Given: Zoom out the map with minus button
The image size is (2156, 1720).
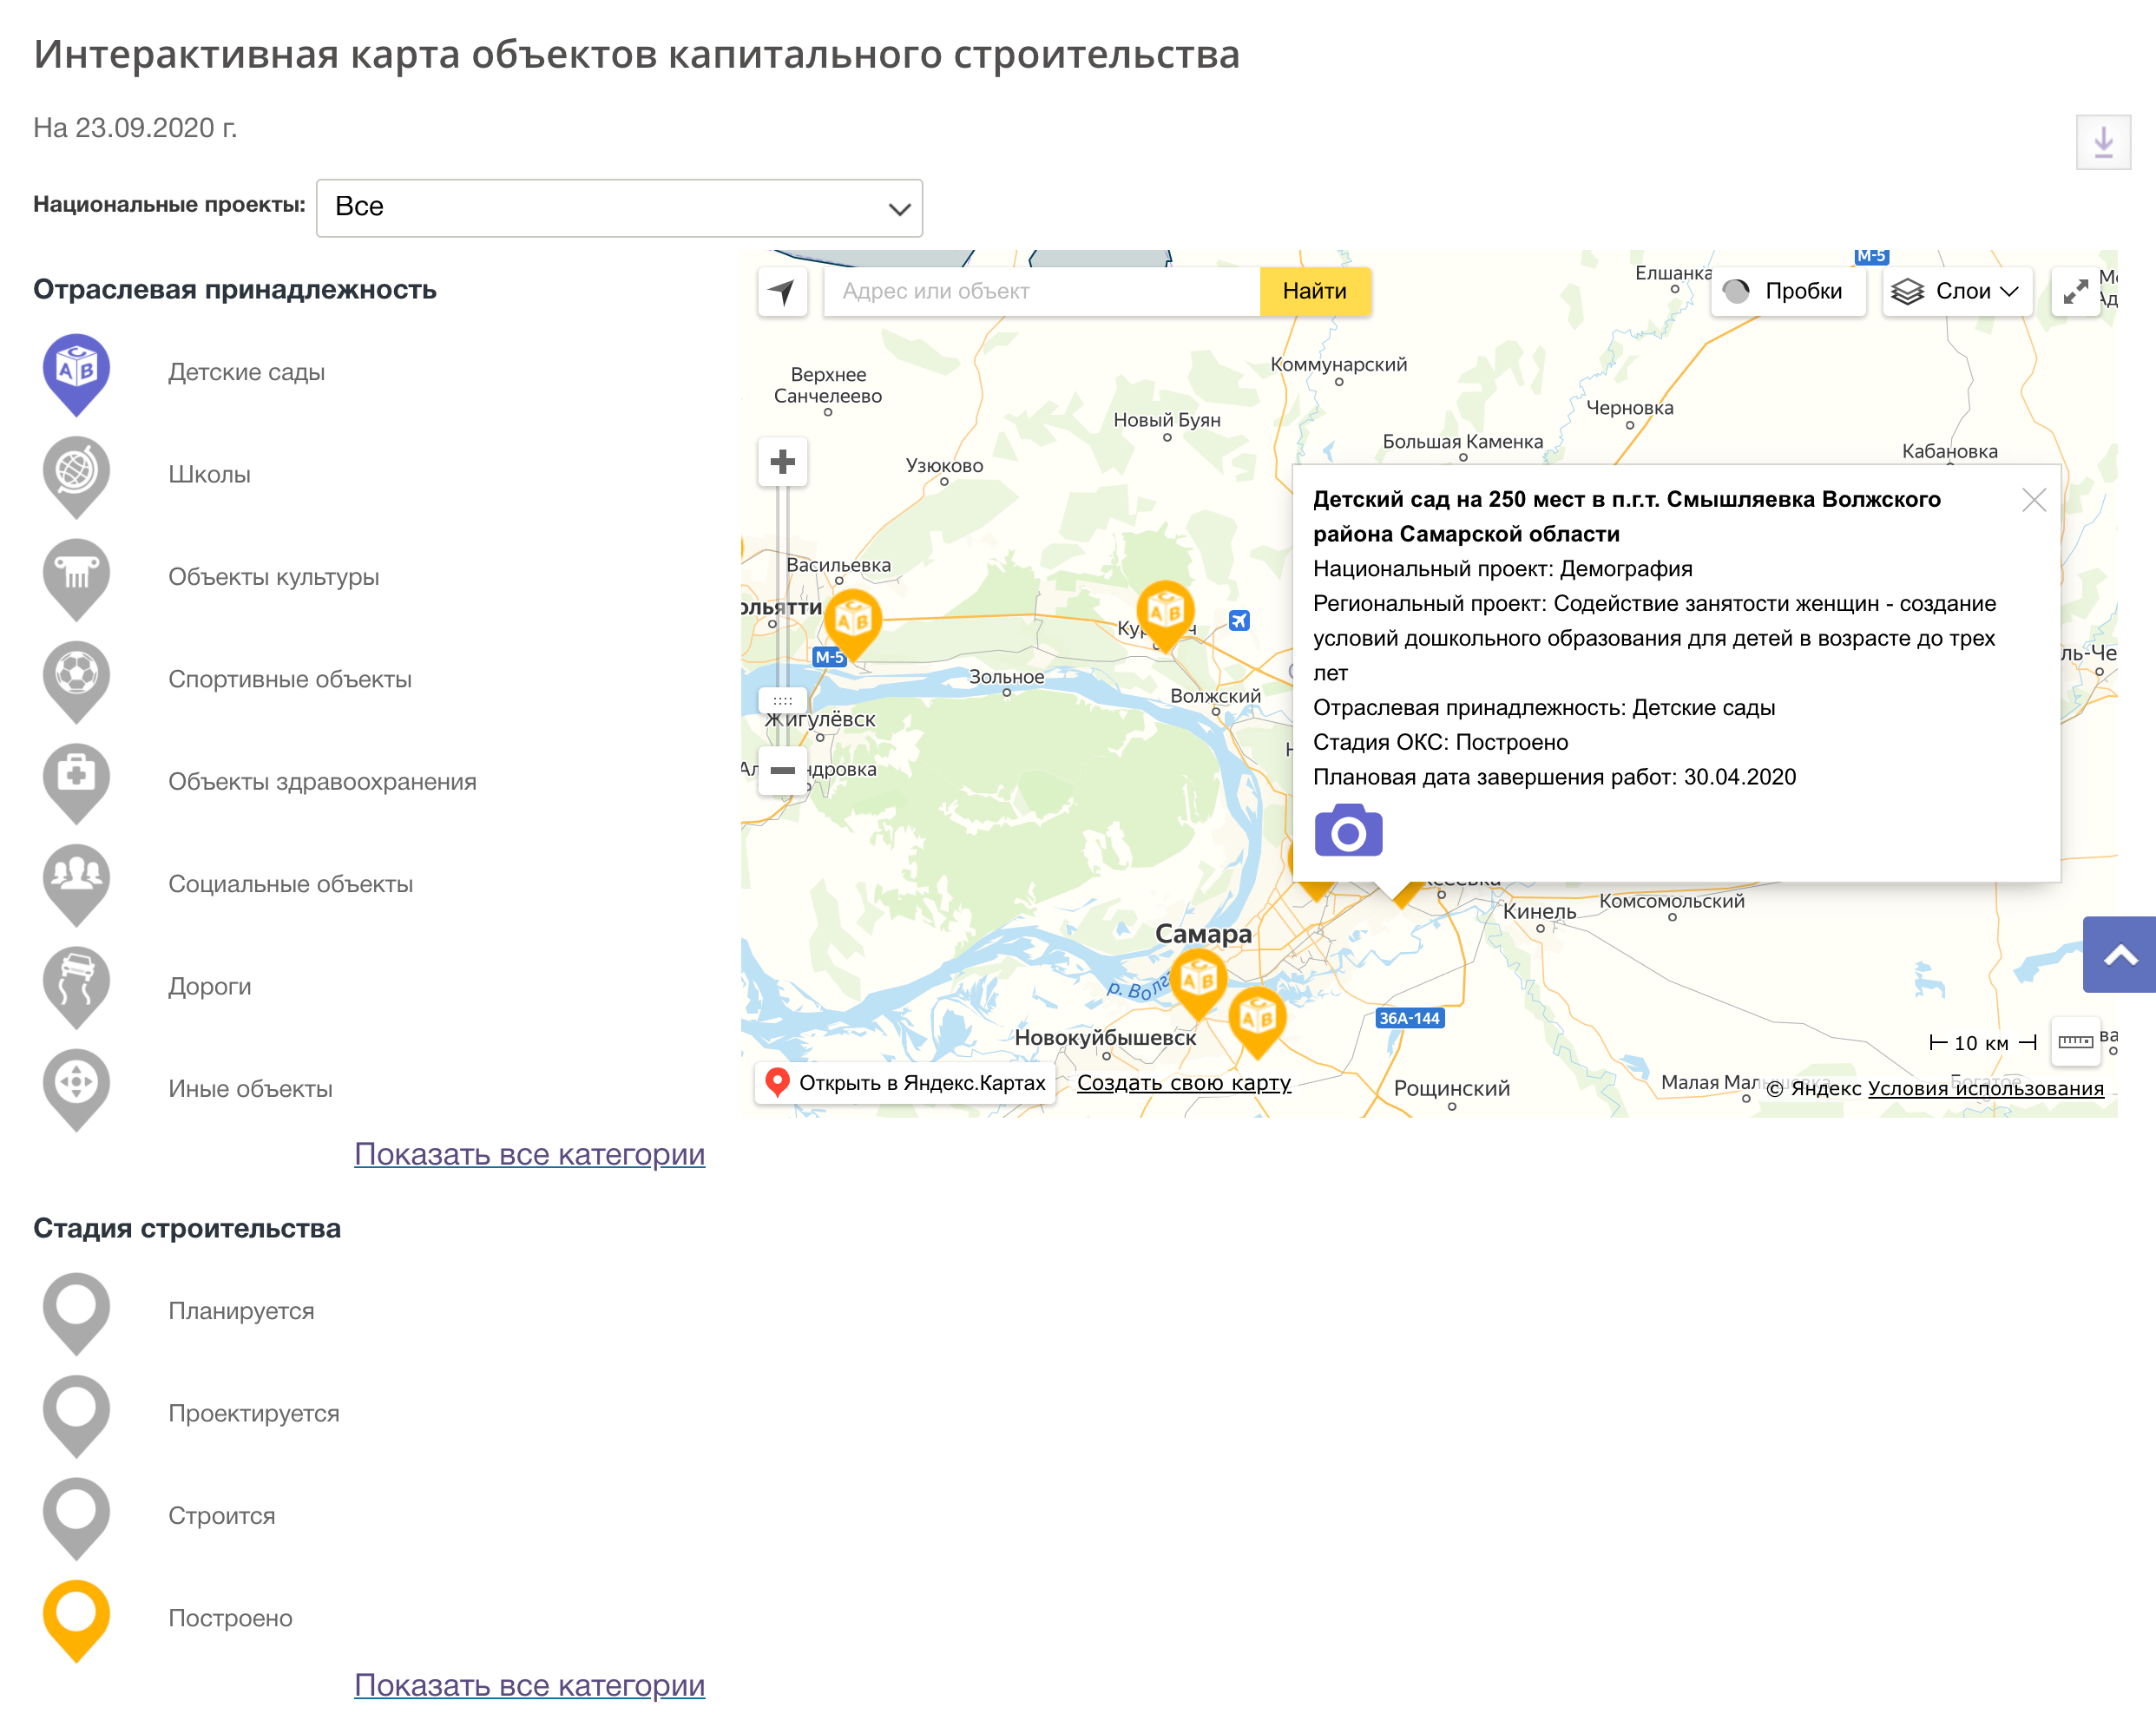Looking at the screenshot, I should (x=782, y=770).
